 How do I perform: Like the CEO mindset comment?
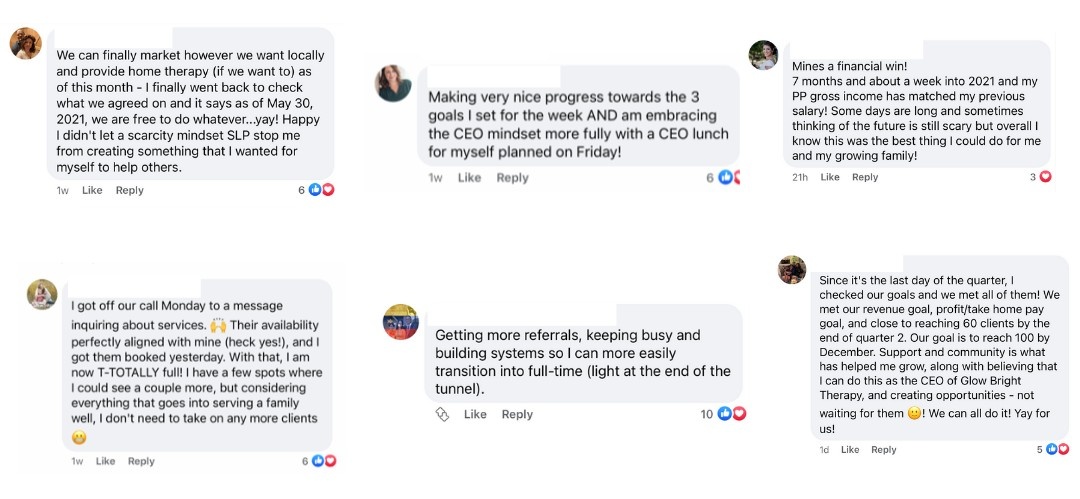pyautogui.click(x=469, y=178)
